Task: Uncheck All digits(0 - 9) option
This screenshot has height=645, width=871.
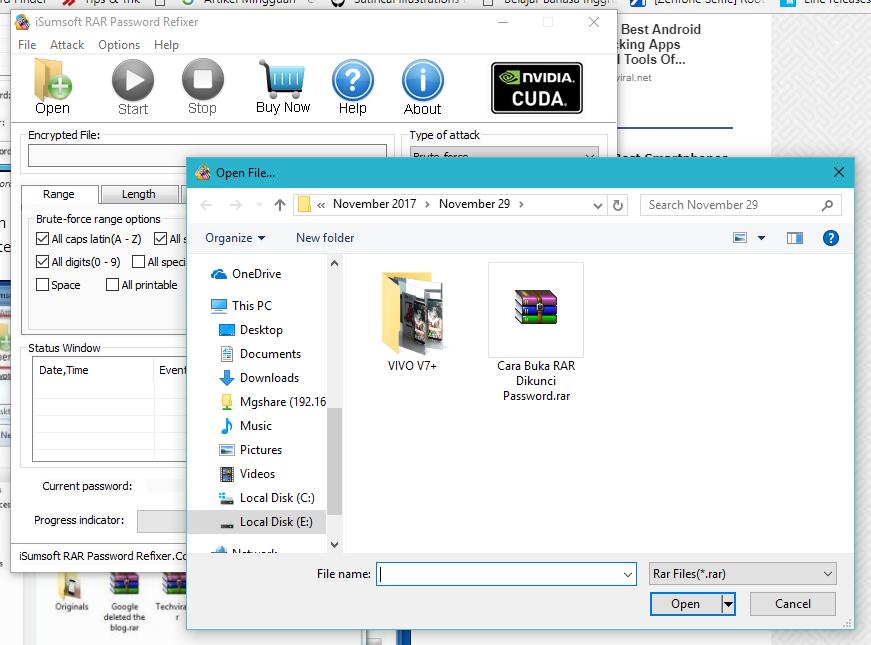Action: [42, 262]
